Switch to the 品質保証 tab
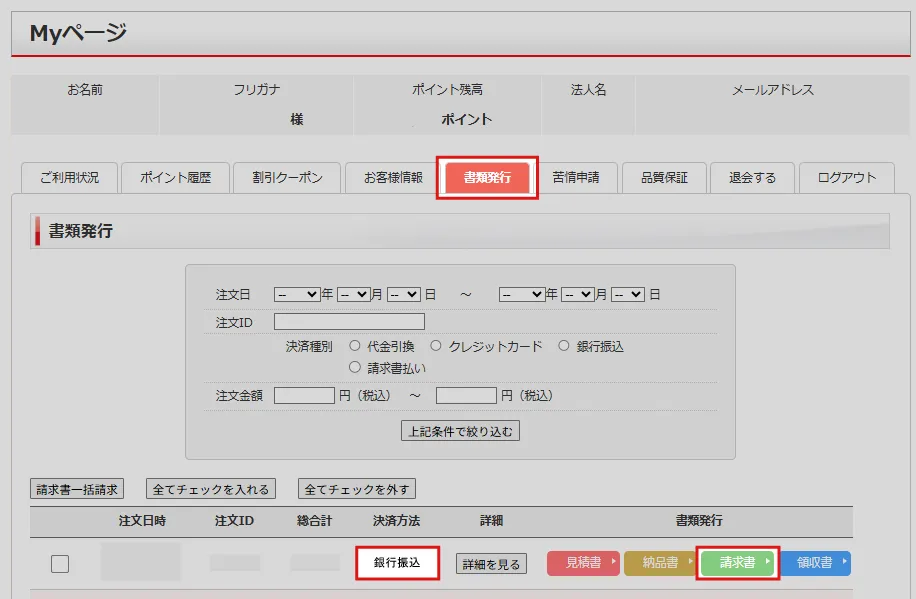The width and height of the screenshot is (916, 599). (664, 178)
